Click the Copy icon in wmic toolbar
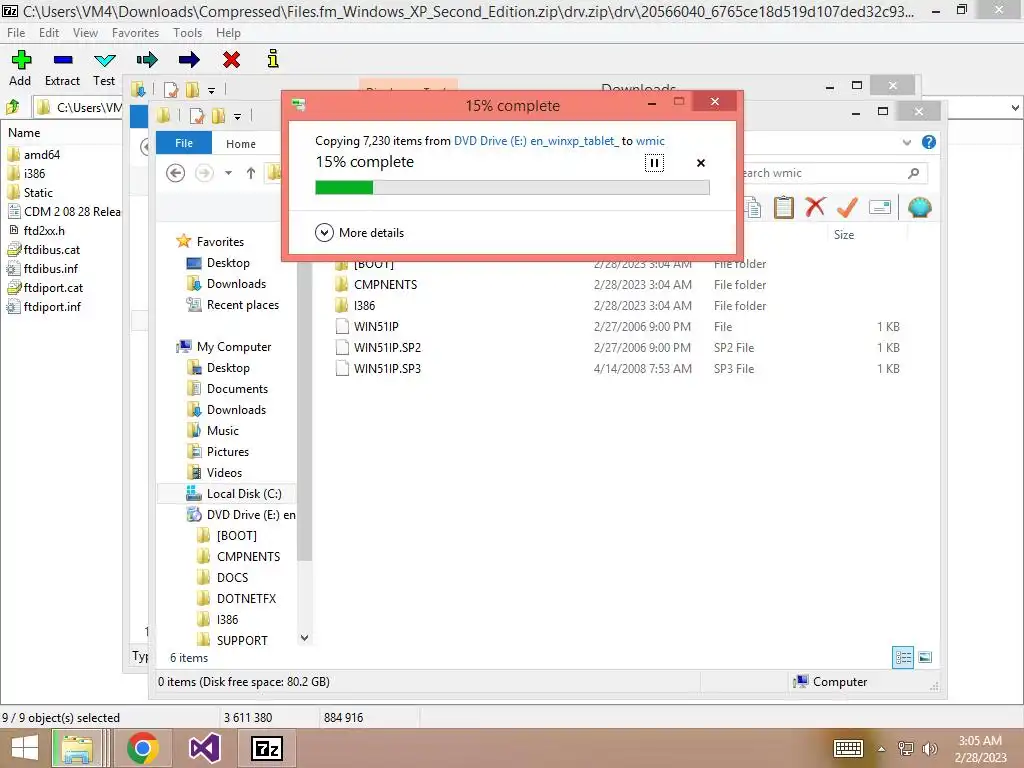 pyautogui.click(x=752, y=208)
